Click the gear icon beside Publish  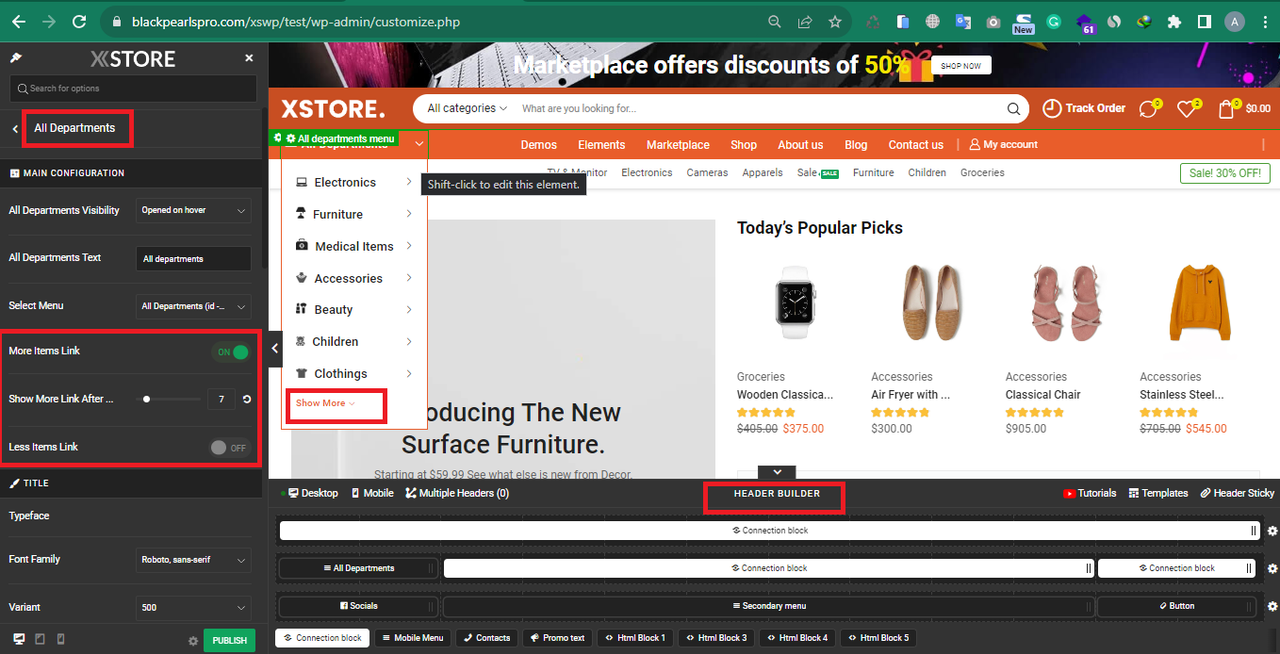(x=193, y=641)
